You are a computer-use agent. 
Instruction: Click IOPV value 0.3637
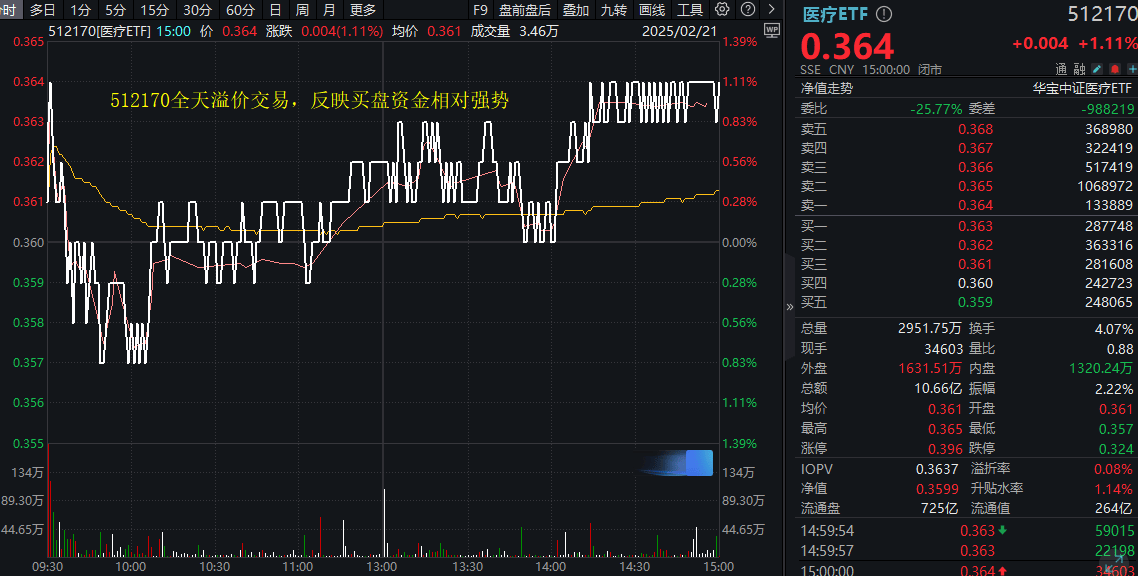pyautogui.click(x=936, y=469)
